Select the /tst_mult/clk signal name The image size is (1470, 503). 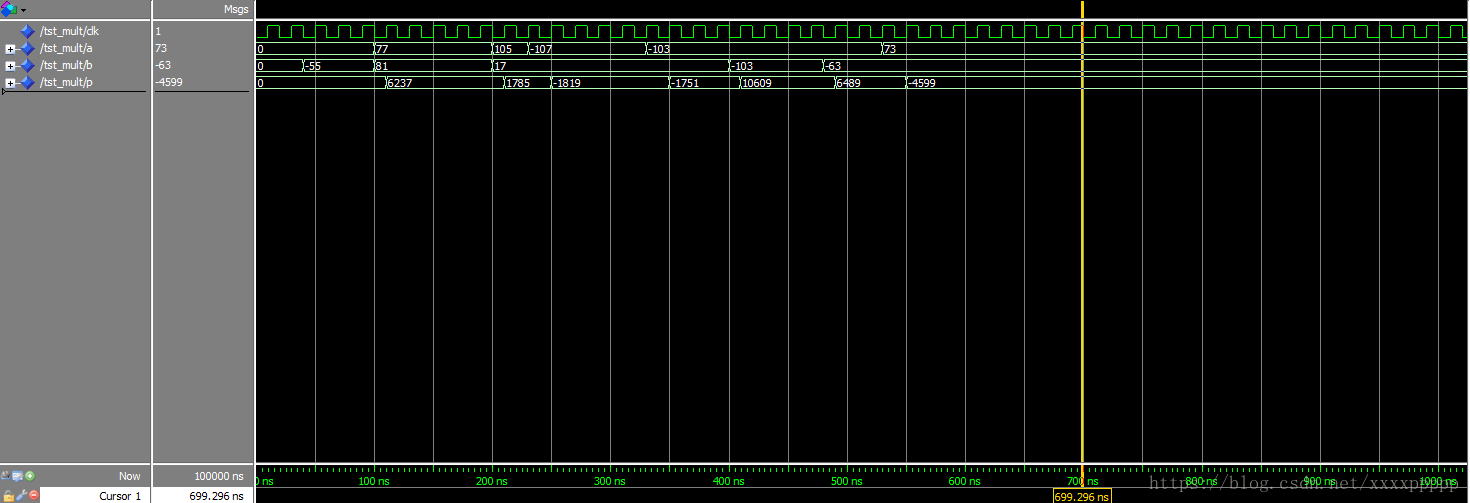(69, 31)
